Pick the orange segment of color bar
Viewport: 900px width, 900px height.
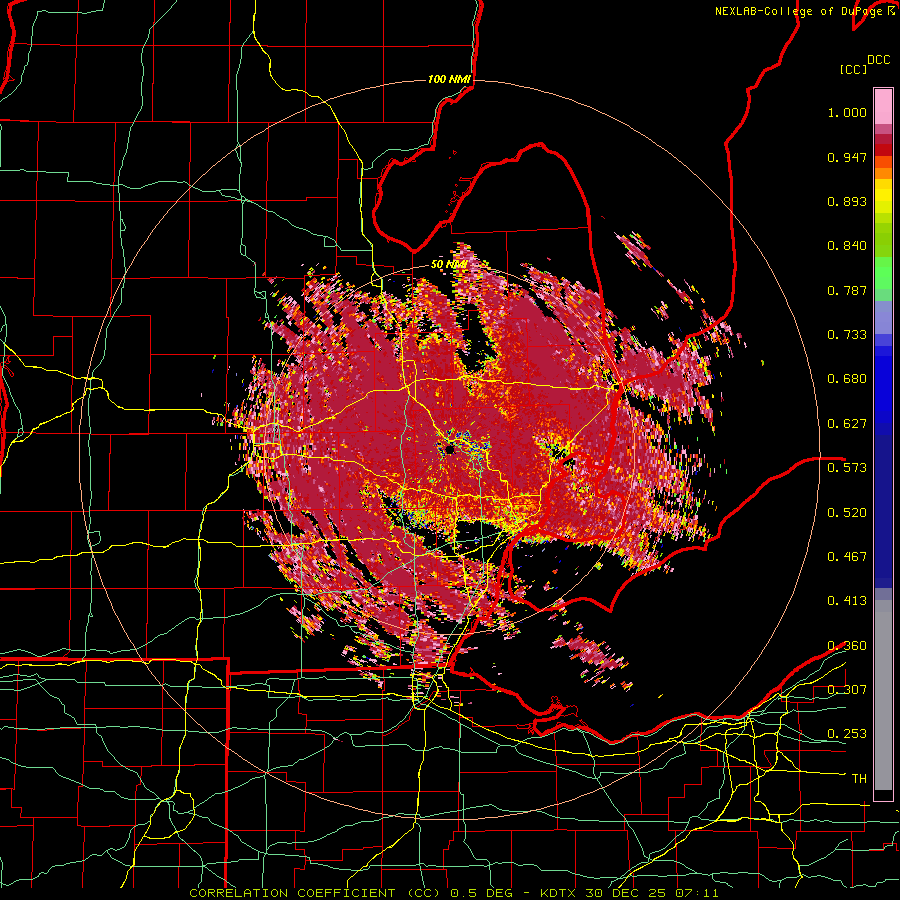883,173
